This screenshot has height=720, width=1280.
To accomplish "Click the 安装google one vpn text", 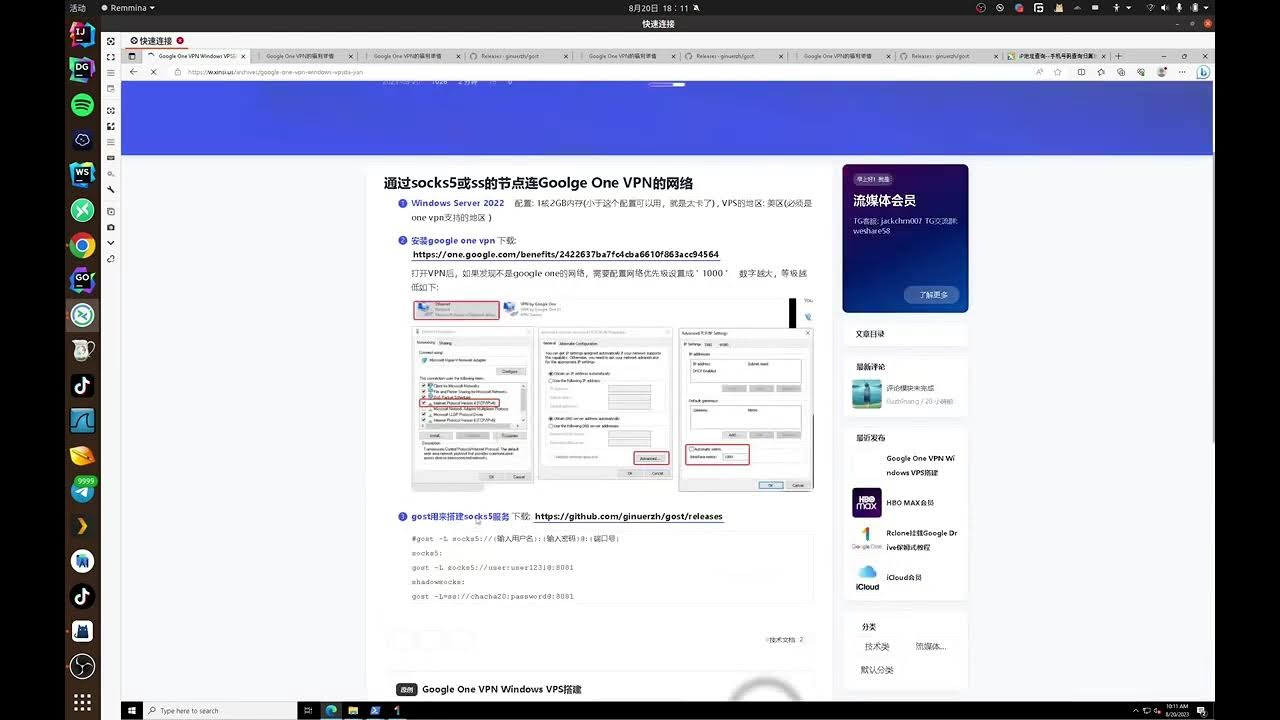I will tap(453, 241).
